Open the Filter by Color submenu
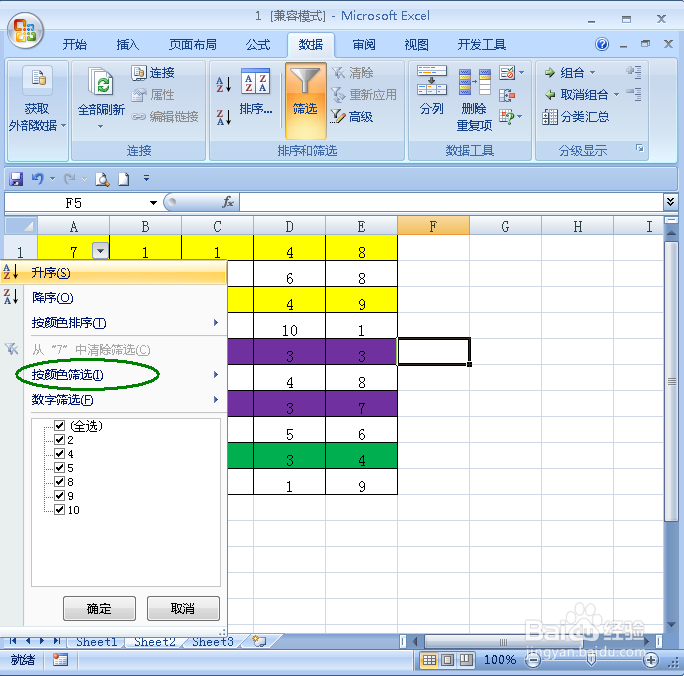The image size is (684, 676). 114,375
